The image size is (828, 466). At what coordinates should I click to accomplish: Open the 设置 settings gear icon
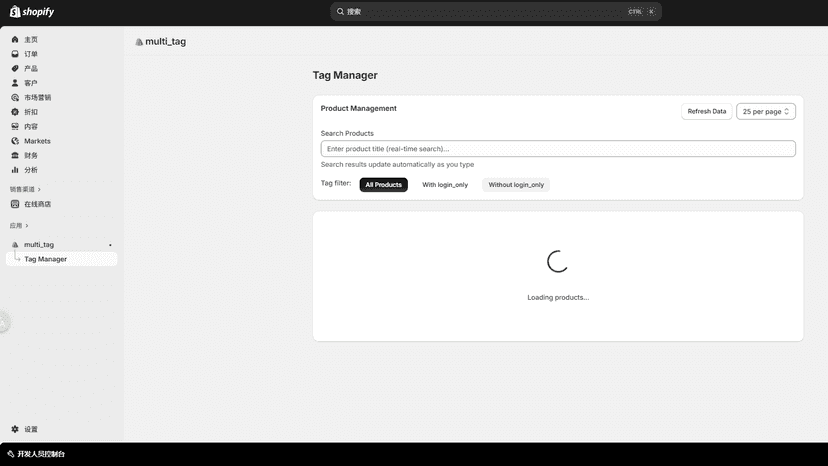click(x=15, y=429)
